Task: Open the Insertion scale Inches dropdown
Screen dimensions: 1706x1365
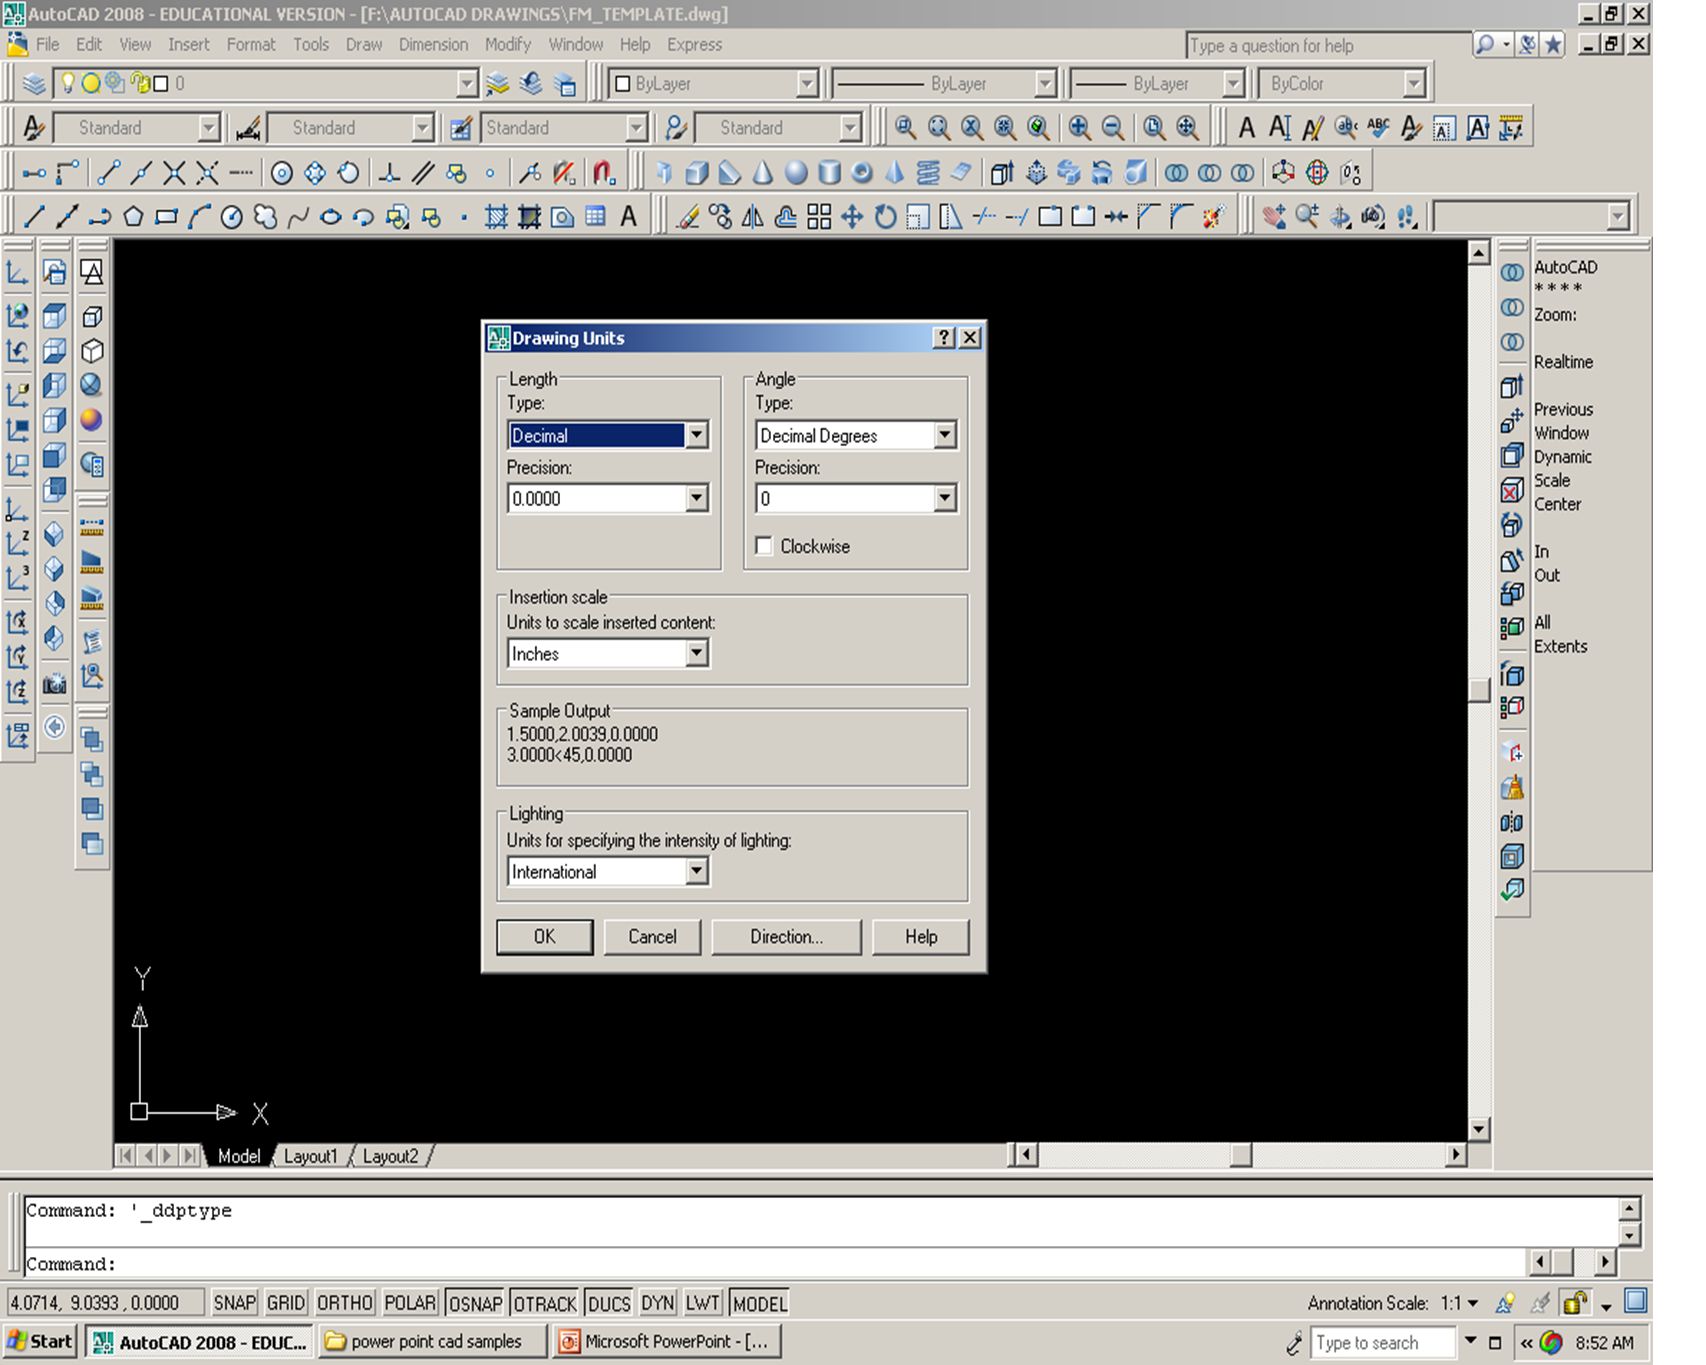Action: pos(608,653)
